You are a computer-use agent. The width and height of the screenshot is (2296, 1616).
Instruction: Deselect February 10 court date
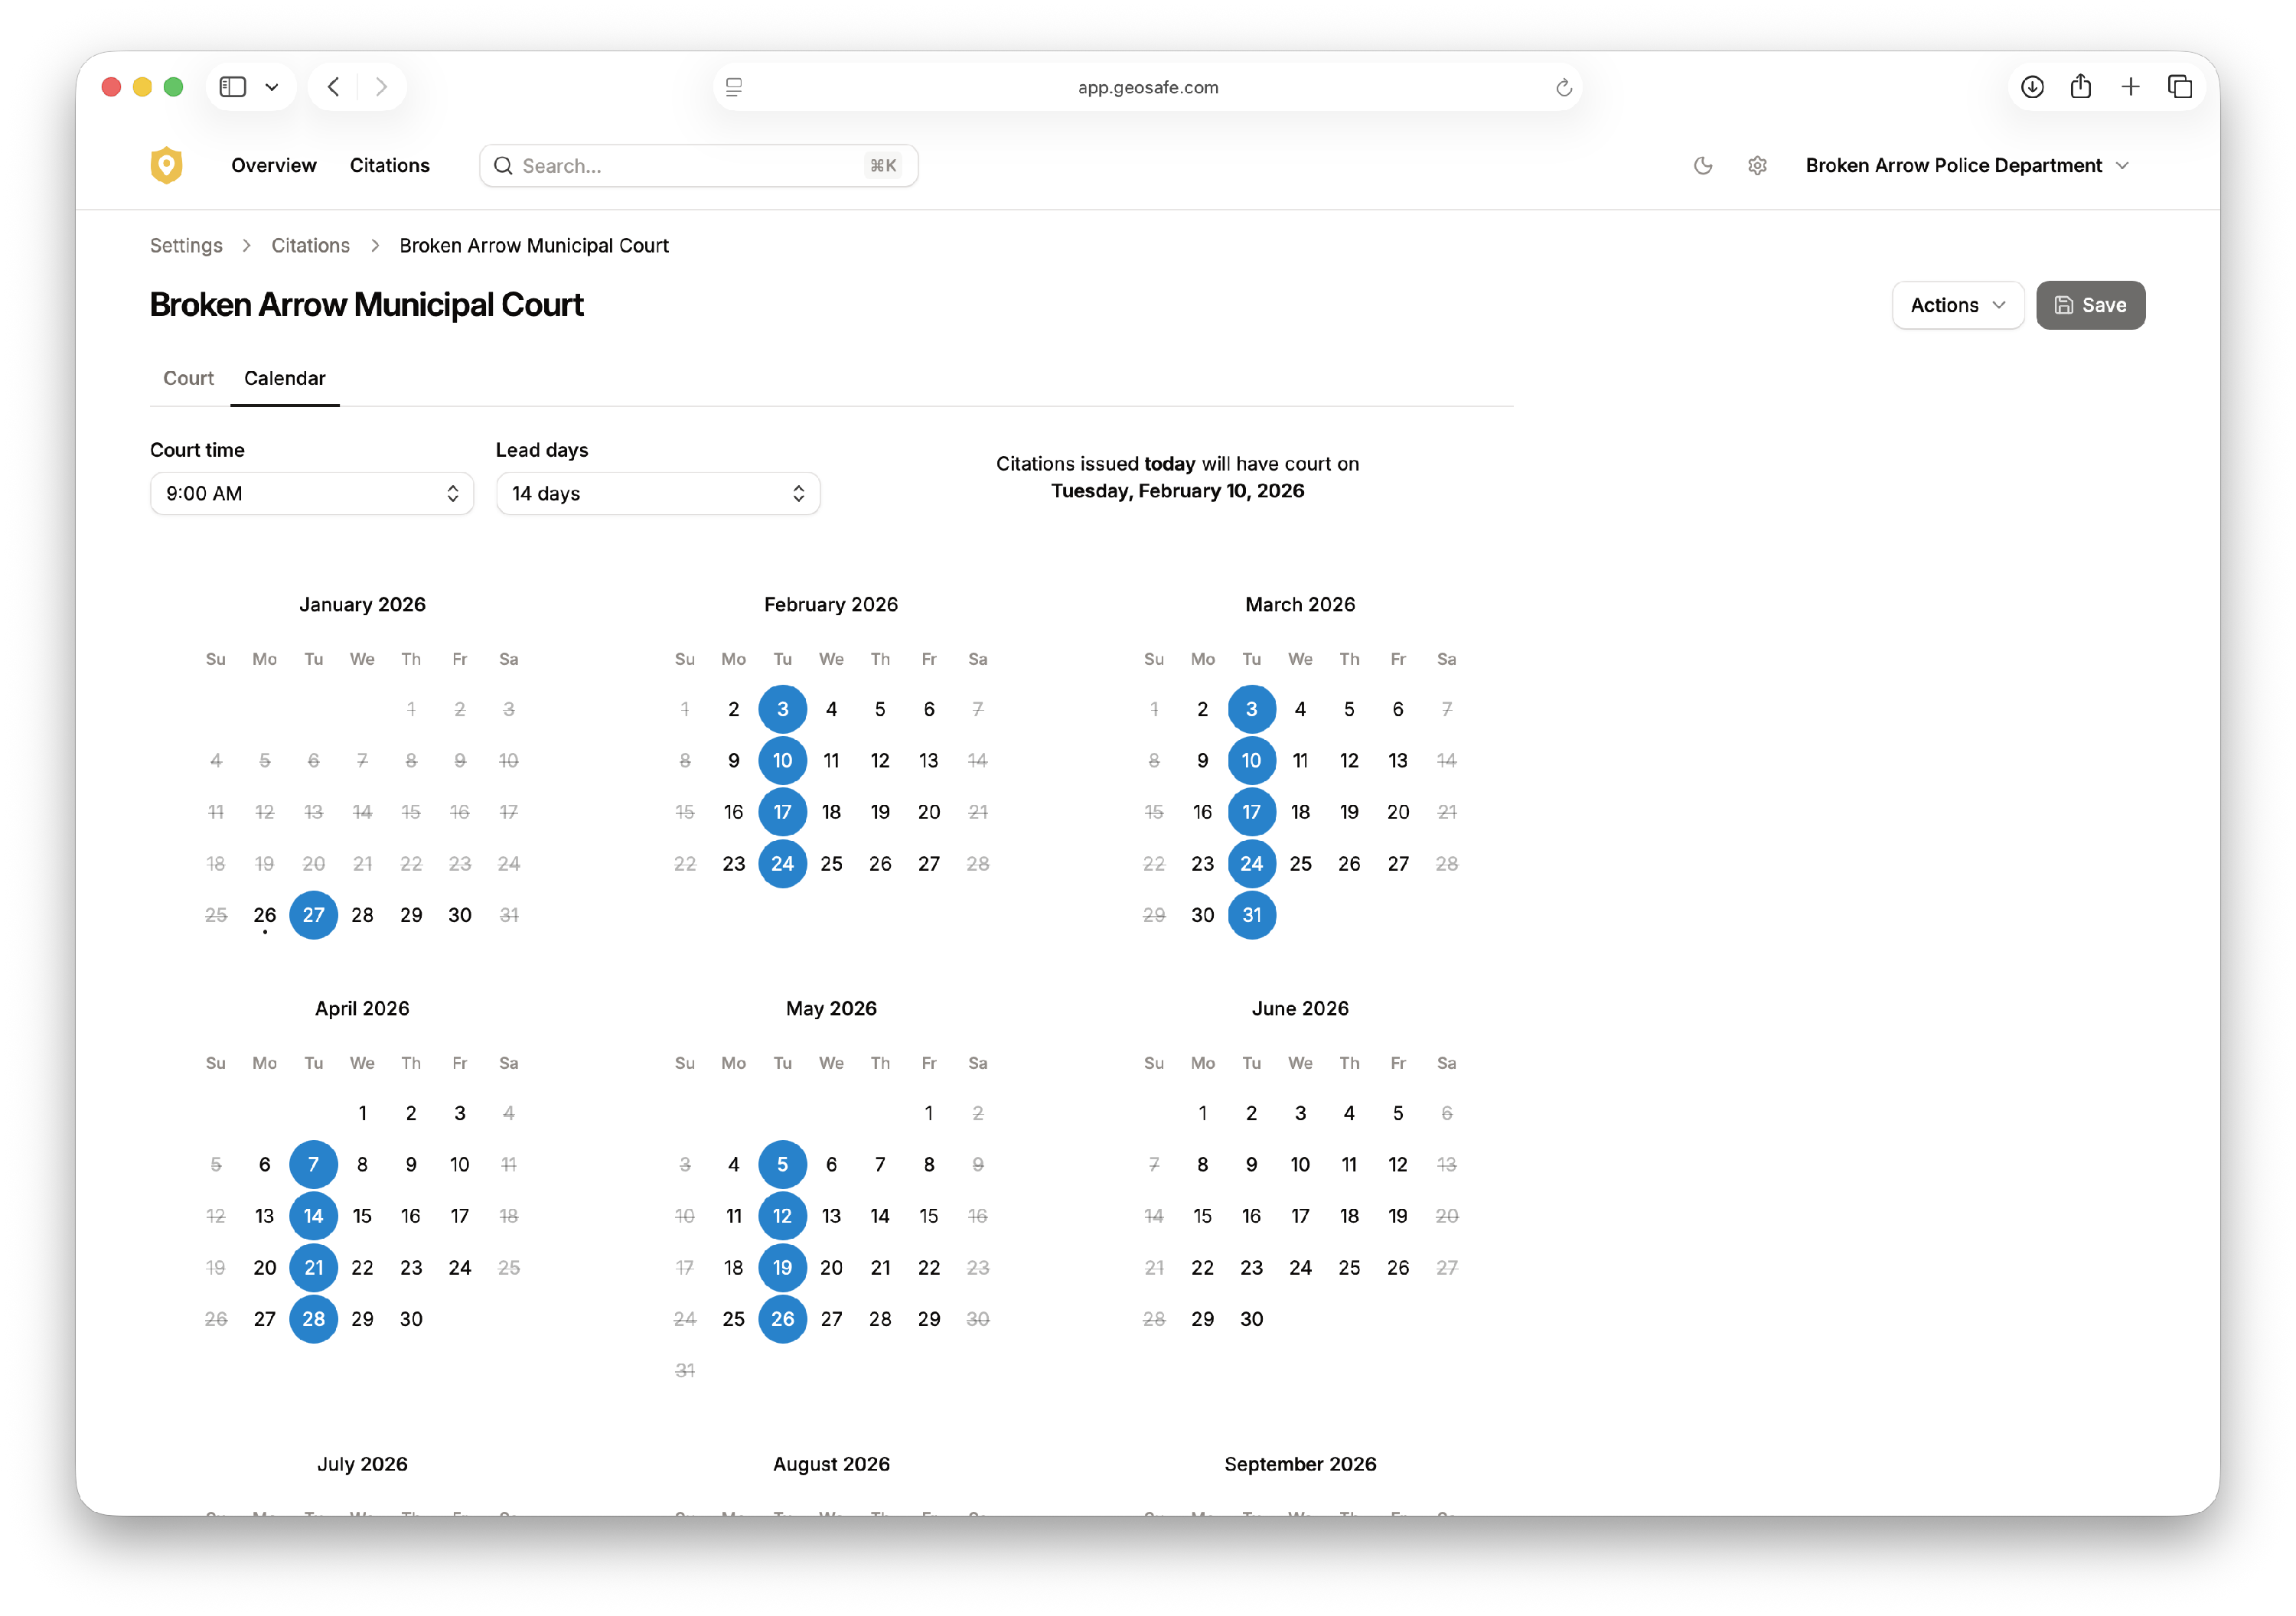pos(782,760)
